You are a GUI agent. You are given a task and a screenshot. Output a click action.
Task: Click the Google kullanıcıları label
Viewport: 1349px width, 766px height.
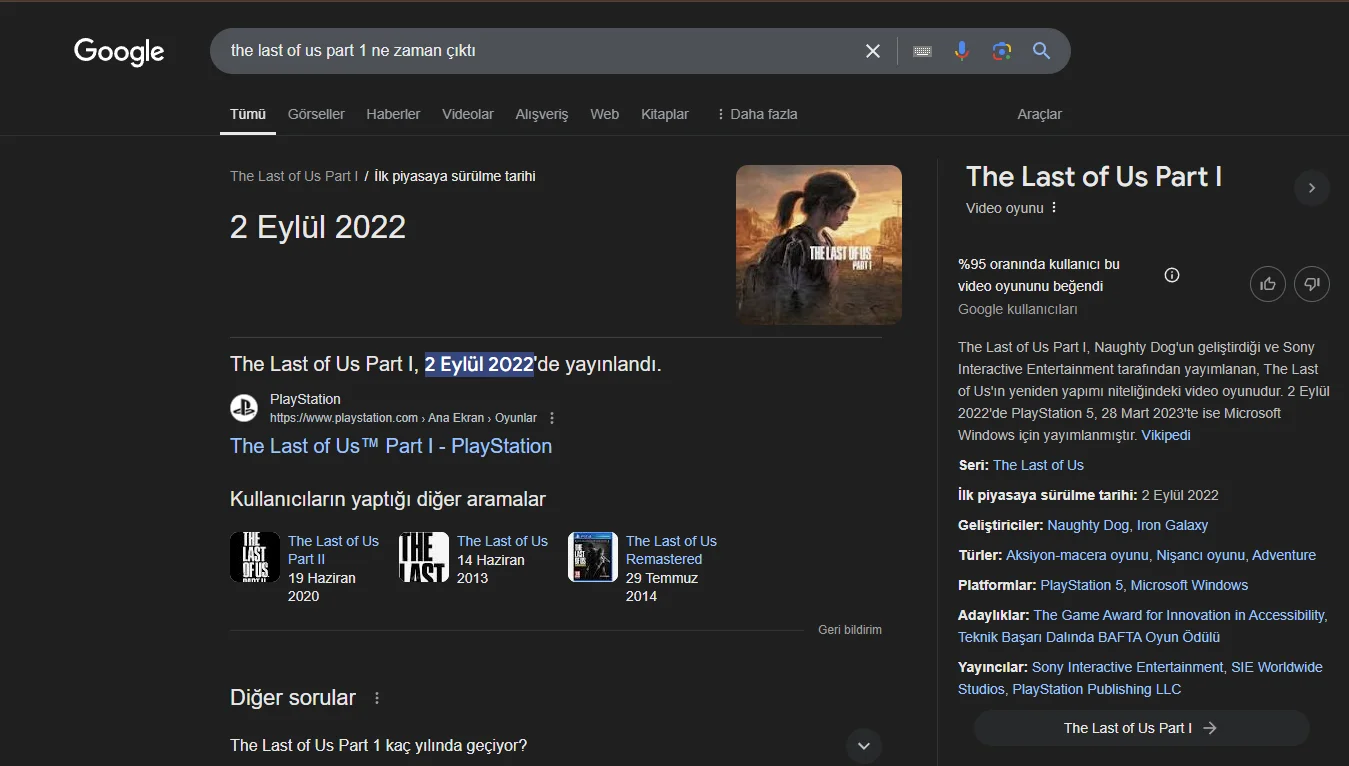pyautogui.click(x=1018, y=309)
